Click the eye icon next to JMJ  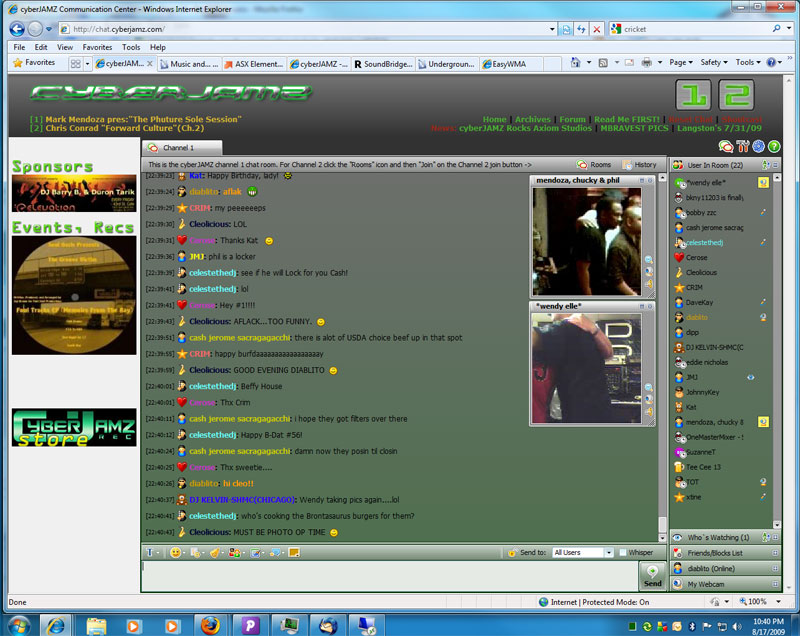[x=751, y=377]
